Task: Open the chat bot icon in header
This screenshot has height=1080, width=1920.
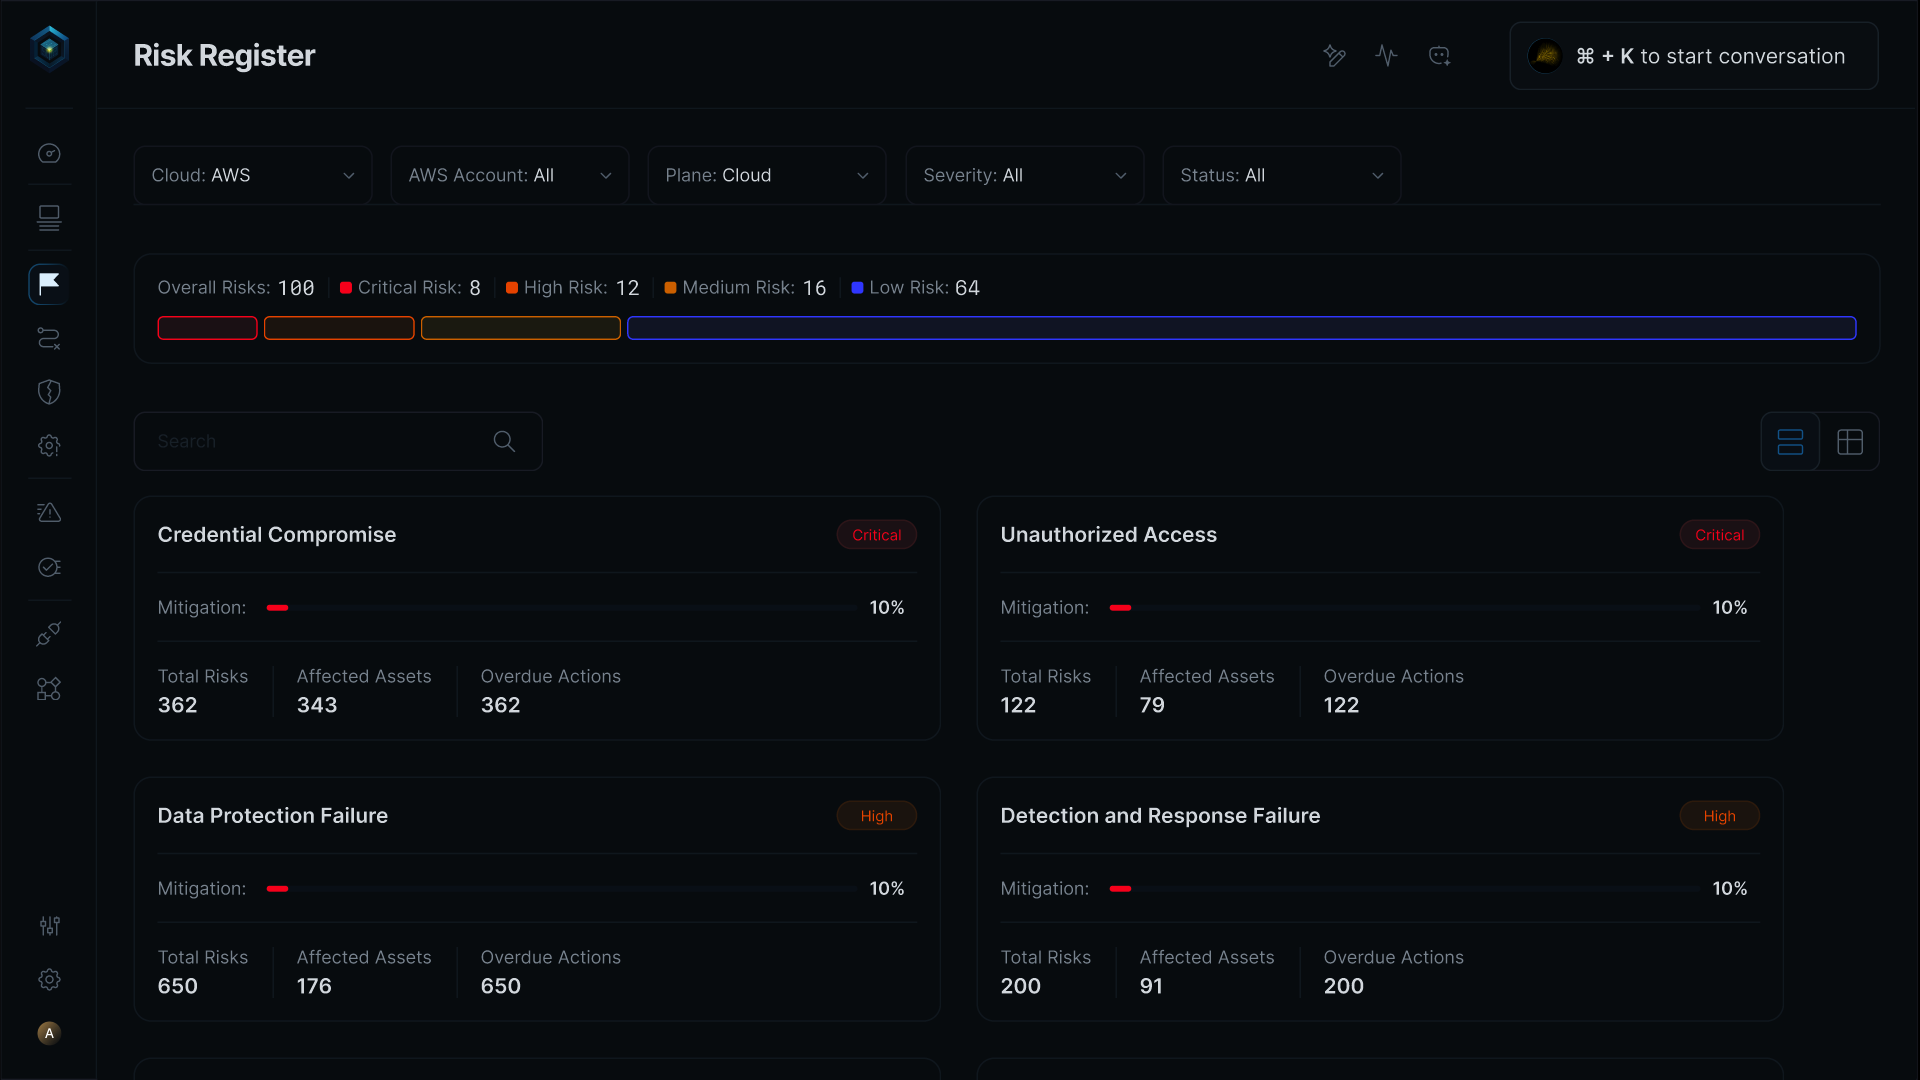Action: coord(1440,56)
